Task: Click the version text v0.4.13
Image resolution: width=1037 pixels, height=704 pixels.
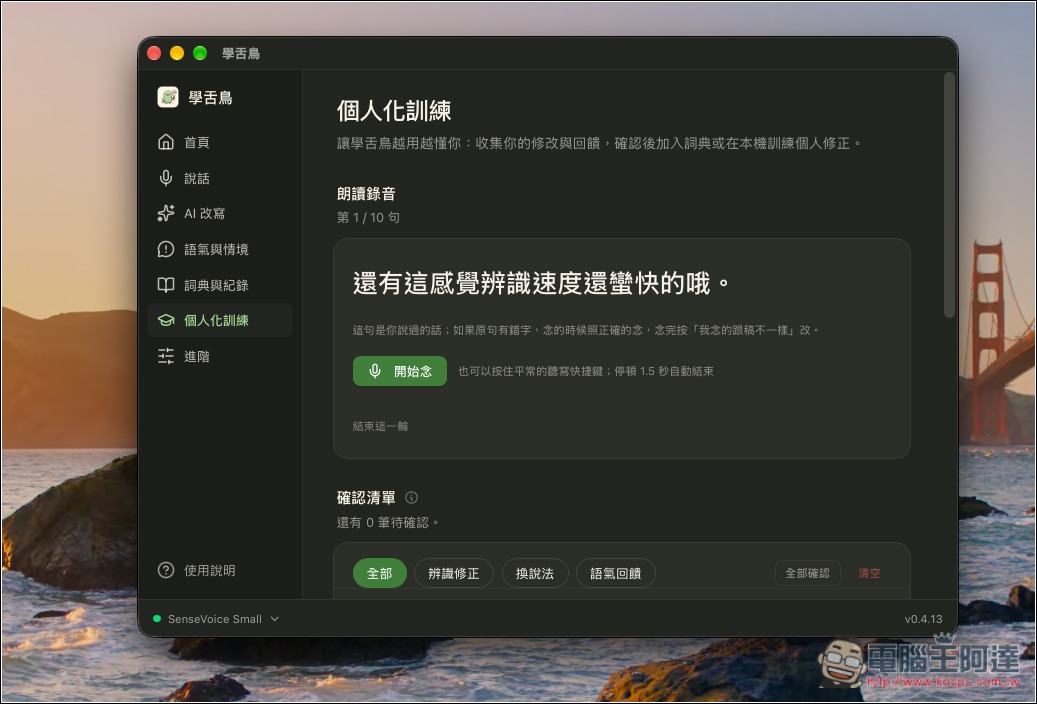Action: pos(923,619)
